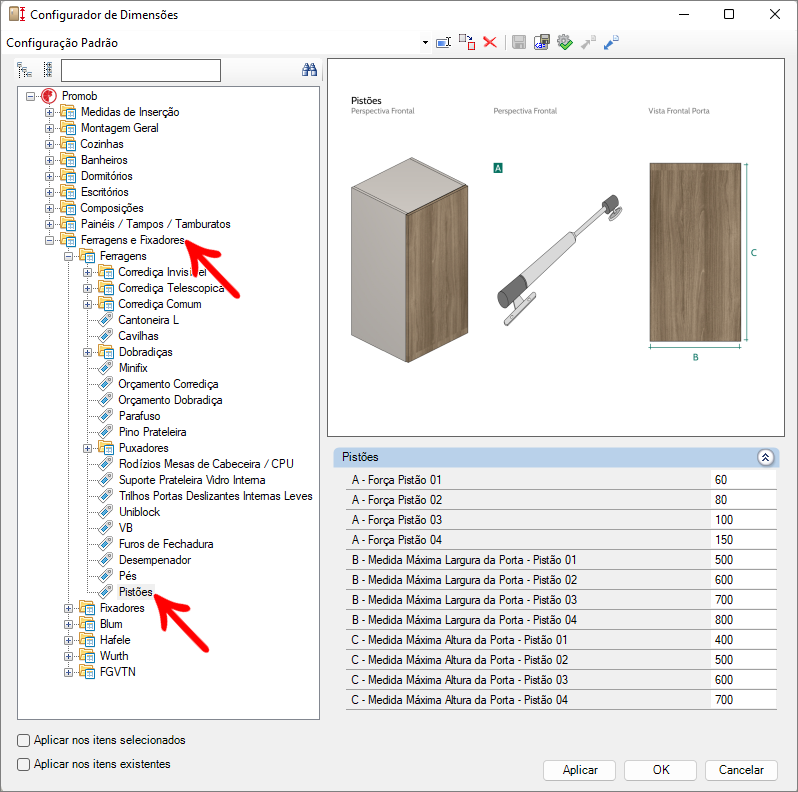
Task: Click the cabinet perspective preview image
Action: click(x=409, y=260)
